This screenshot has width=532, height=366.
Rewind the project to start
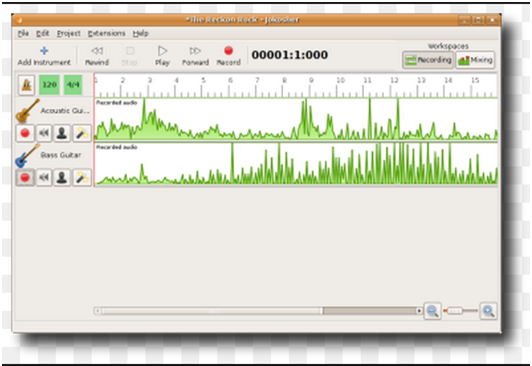click(x=97, y=56)
